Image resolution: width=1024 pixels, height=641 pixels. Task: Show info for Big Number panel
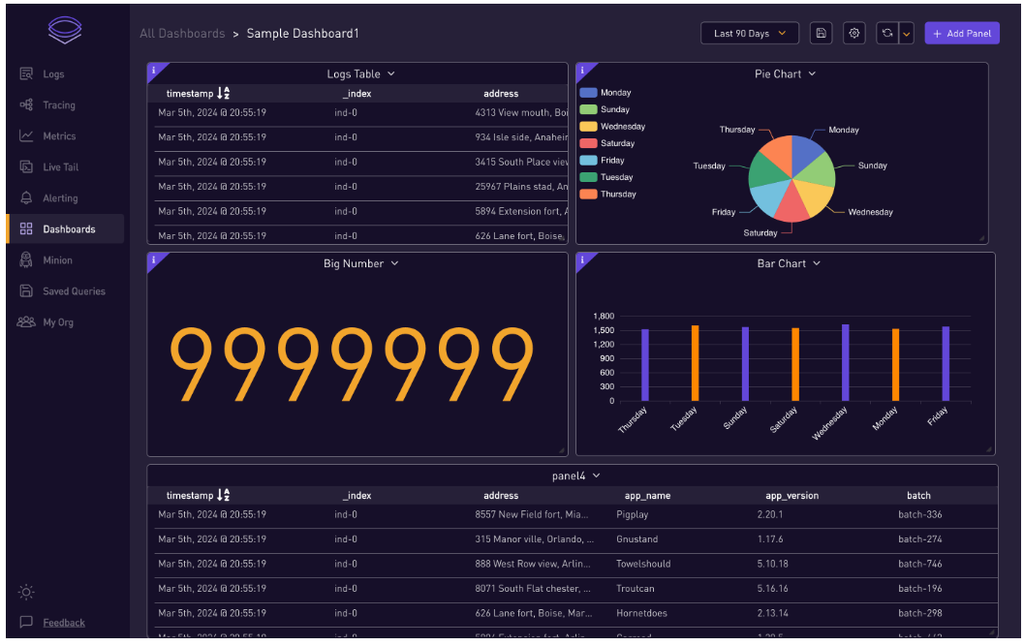pyautogui.click(x=154, y=260)
